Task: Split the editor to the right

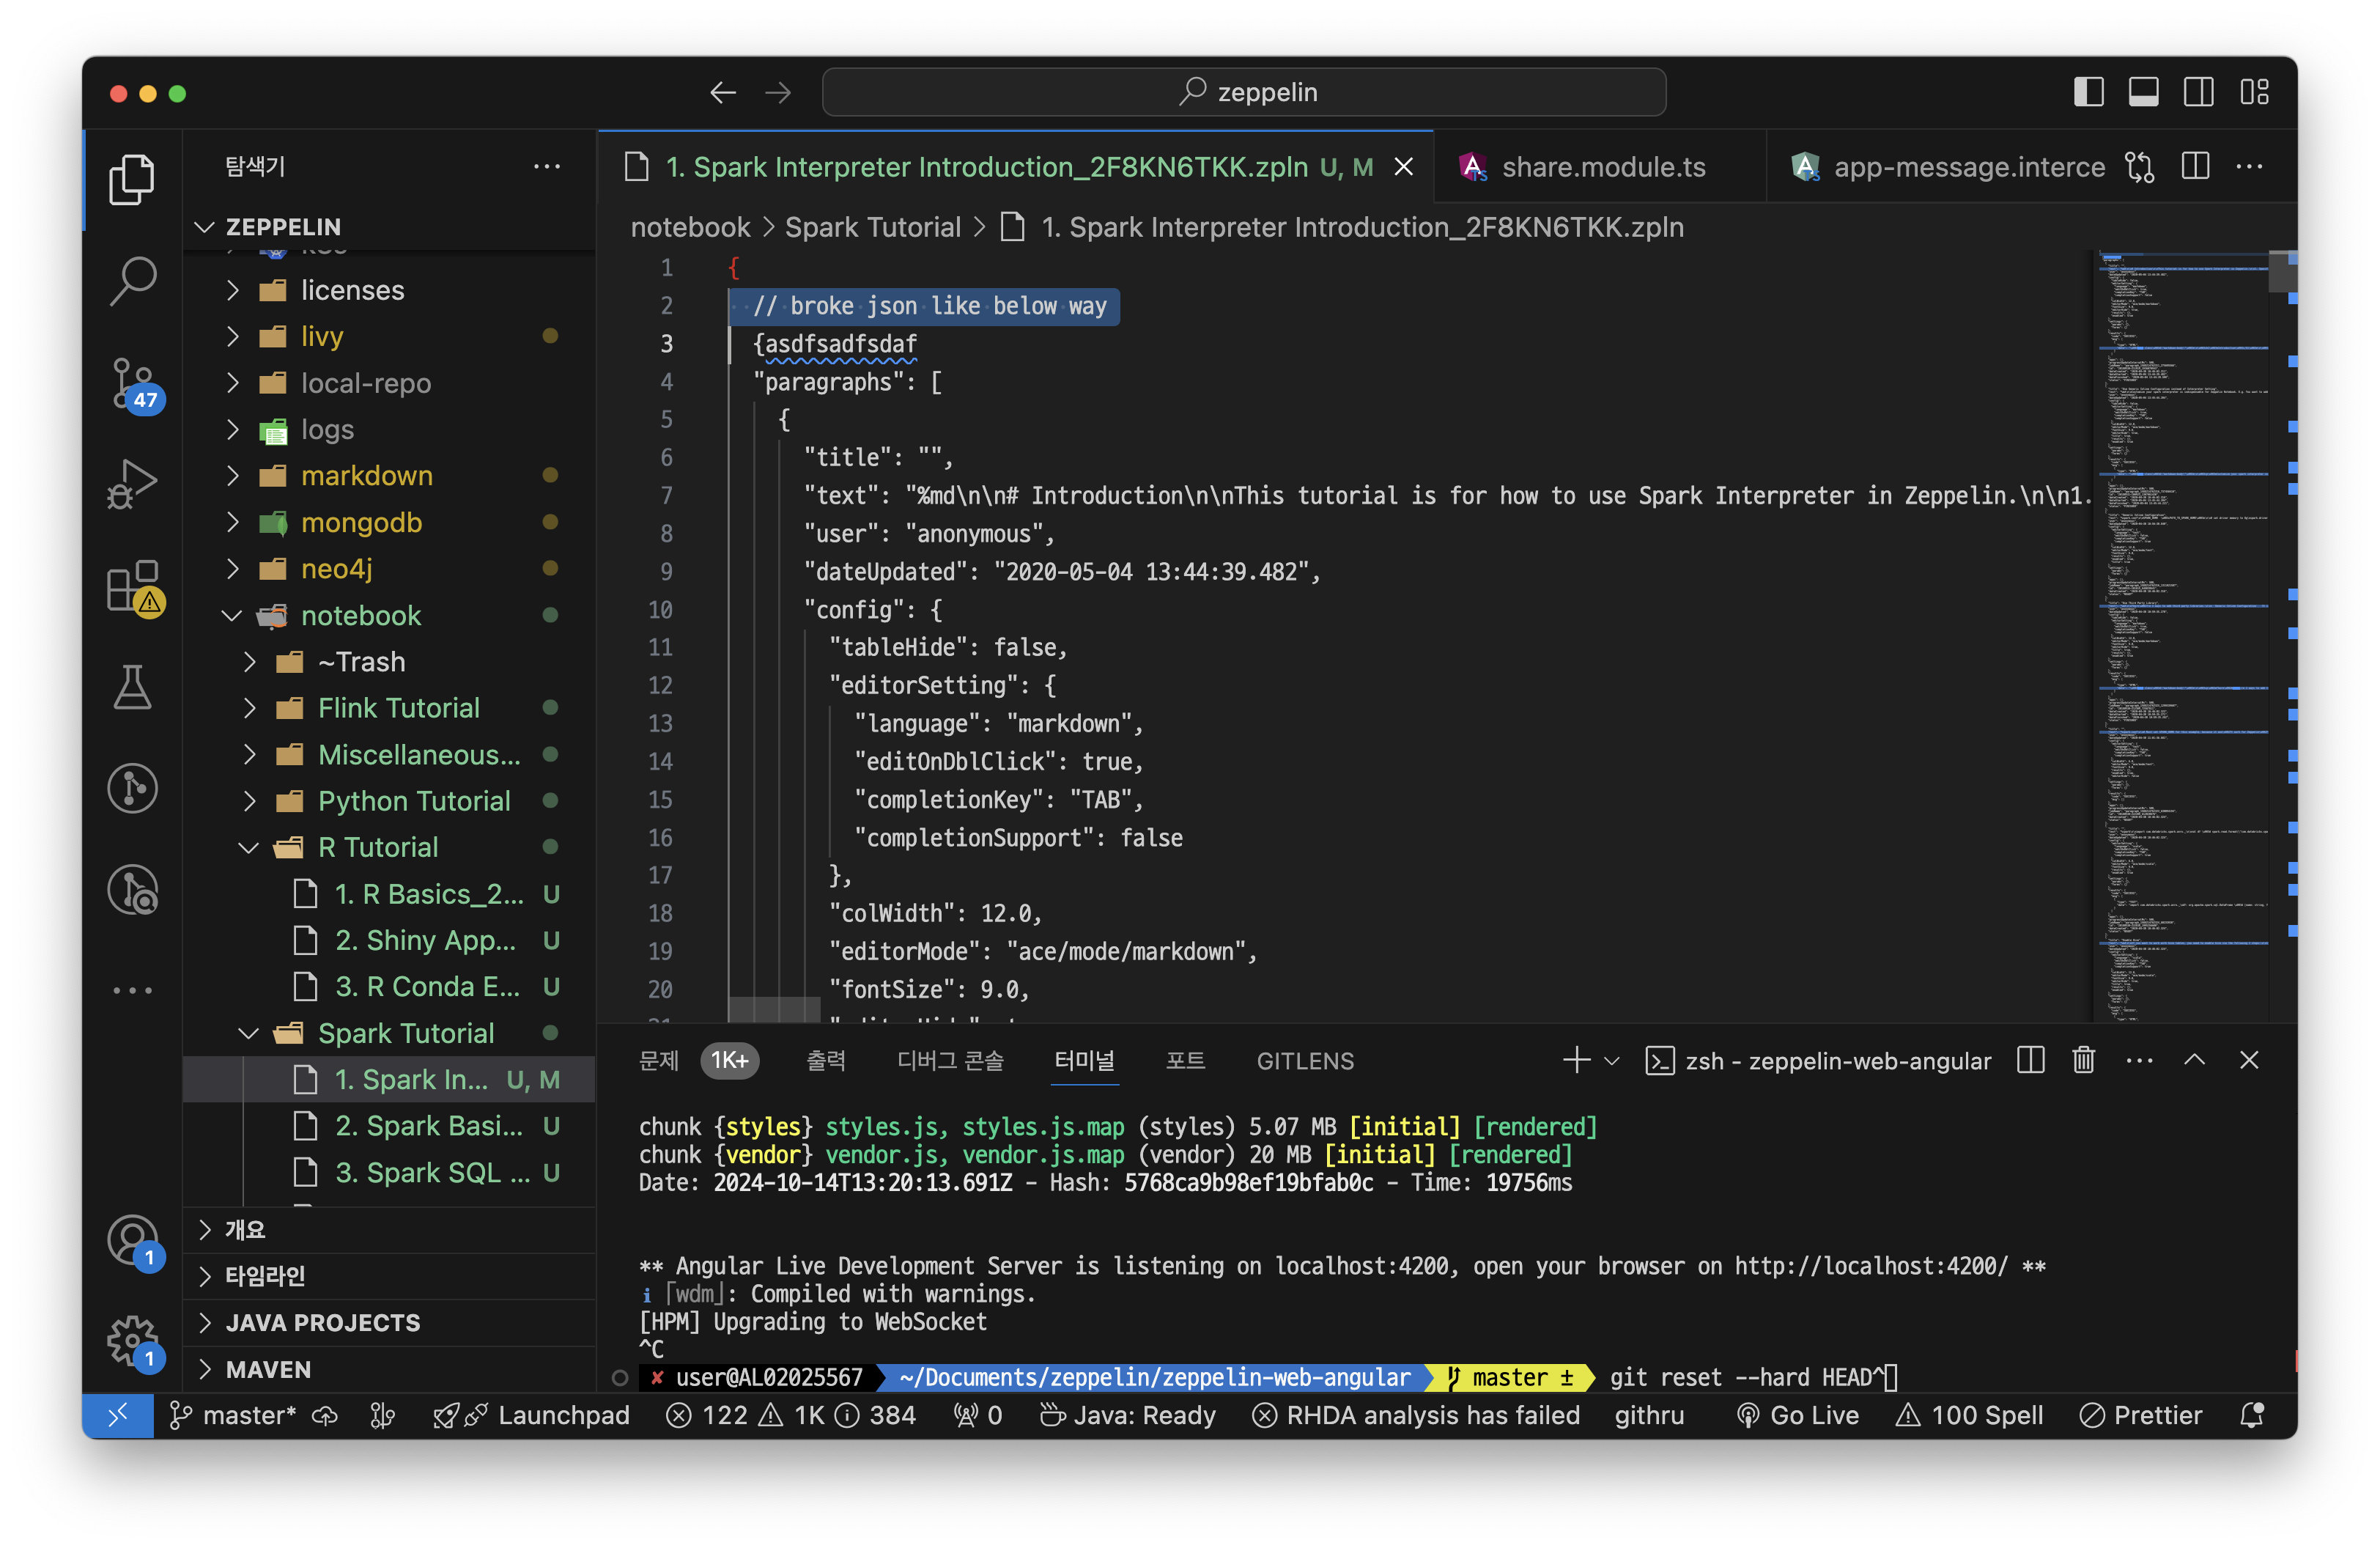Action: point(2195,167)
